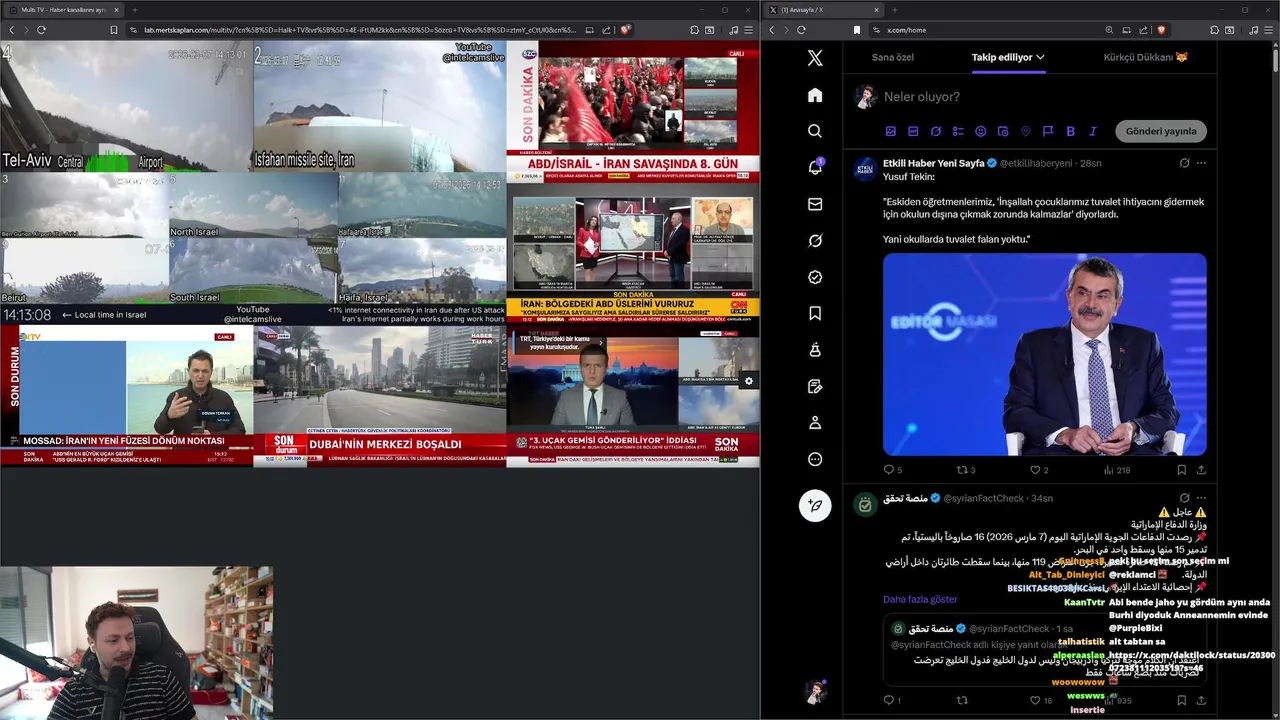Open hamburger menu in X browser window
1280x720 pixels.
coord(1268,30)
